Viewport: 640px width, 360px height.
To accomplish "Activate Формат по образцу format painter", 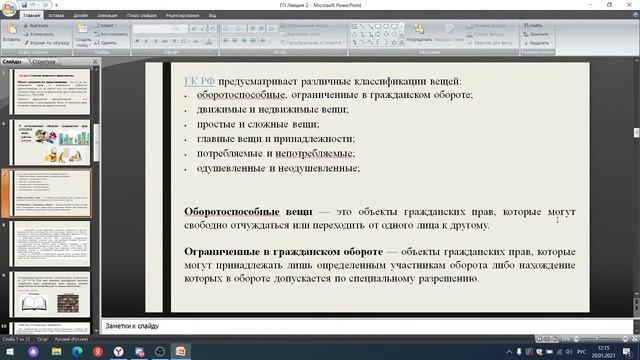I will click(x=46, y=43).
